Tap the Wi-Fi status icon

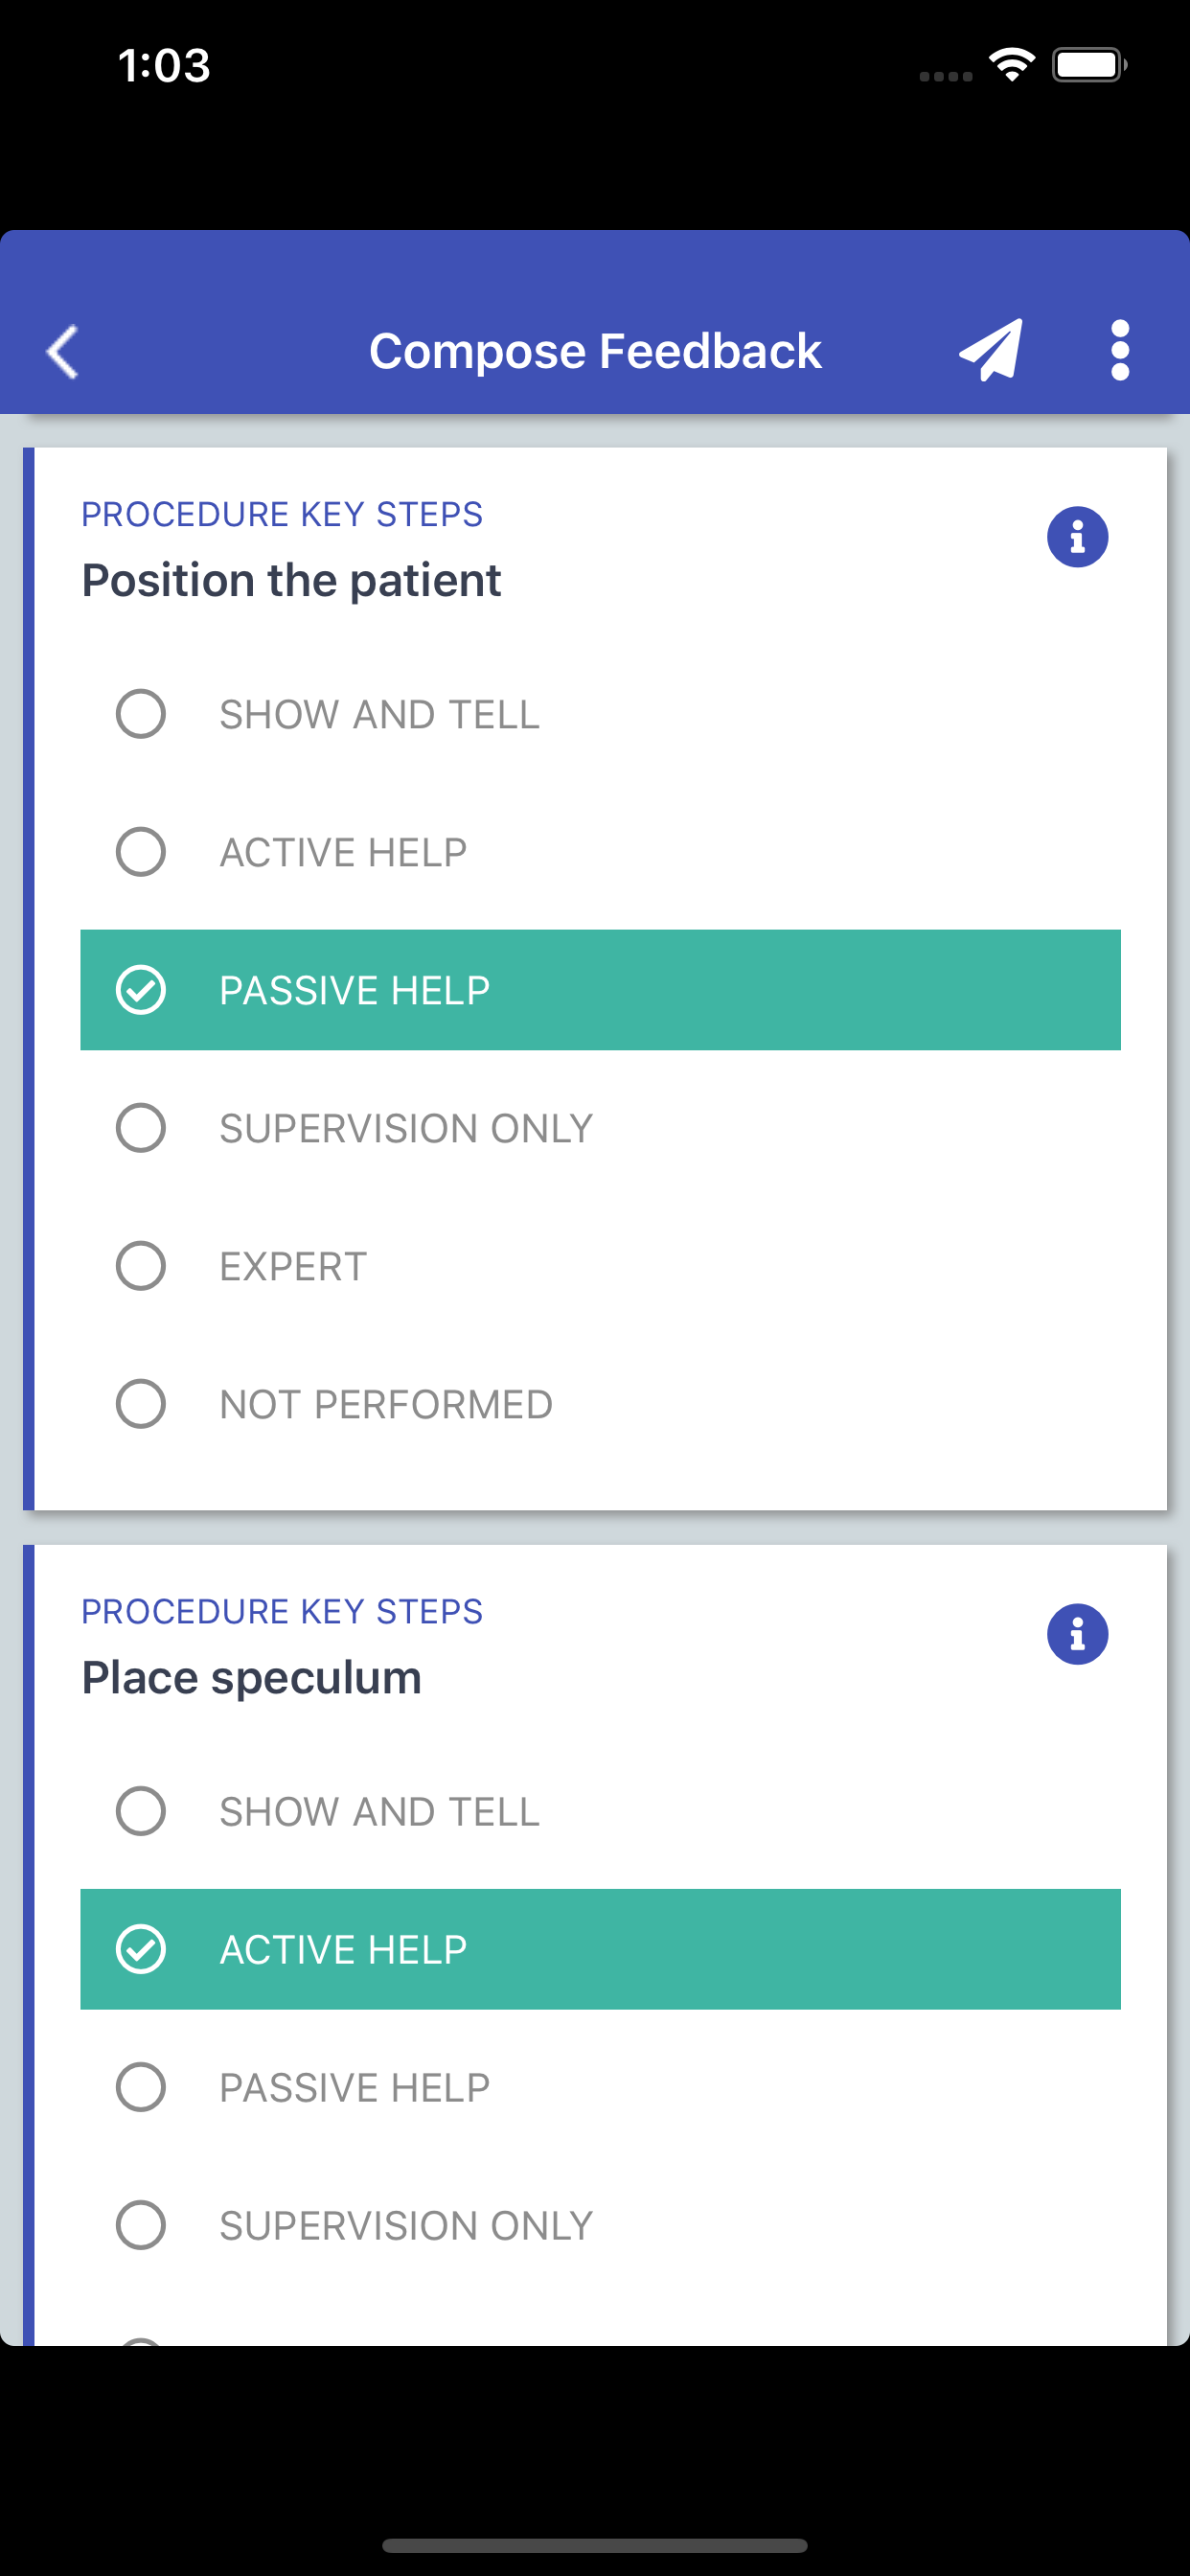[1012, 64]
